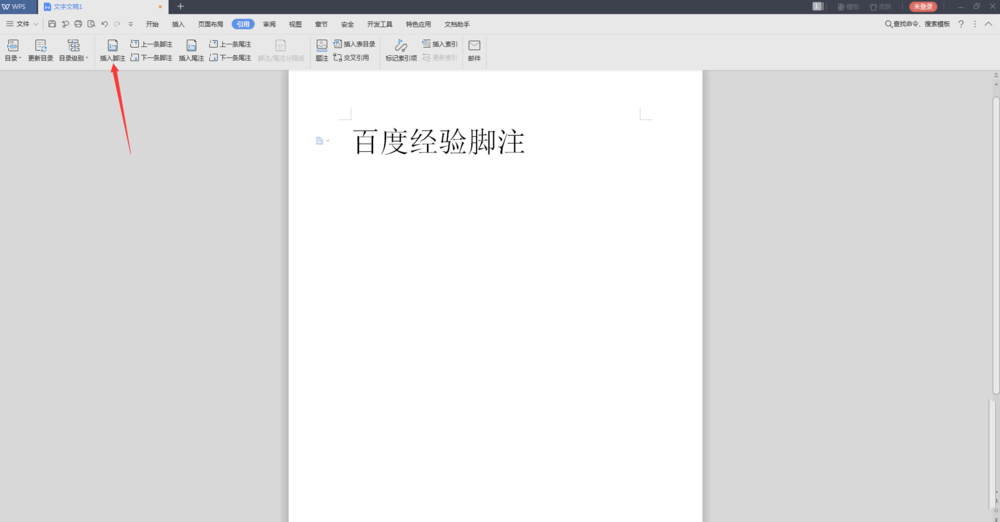
Task: Click the 未登录 login button
Action: click(922, 6)
